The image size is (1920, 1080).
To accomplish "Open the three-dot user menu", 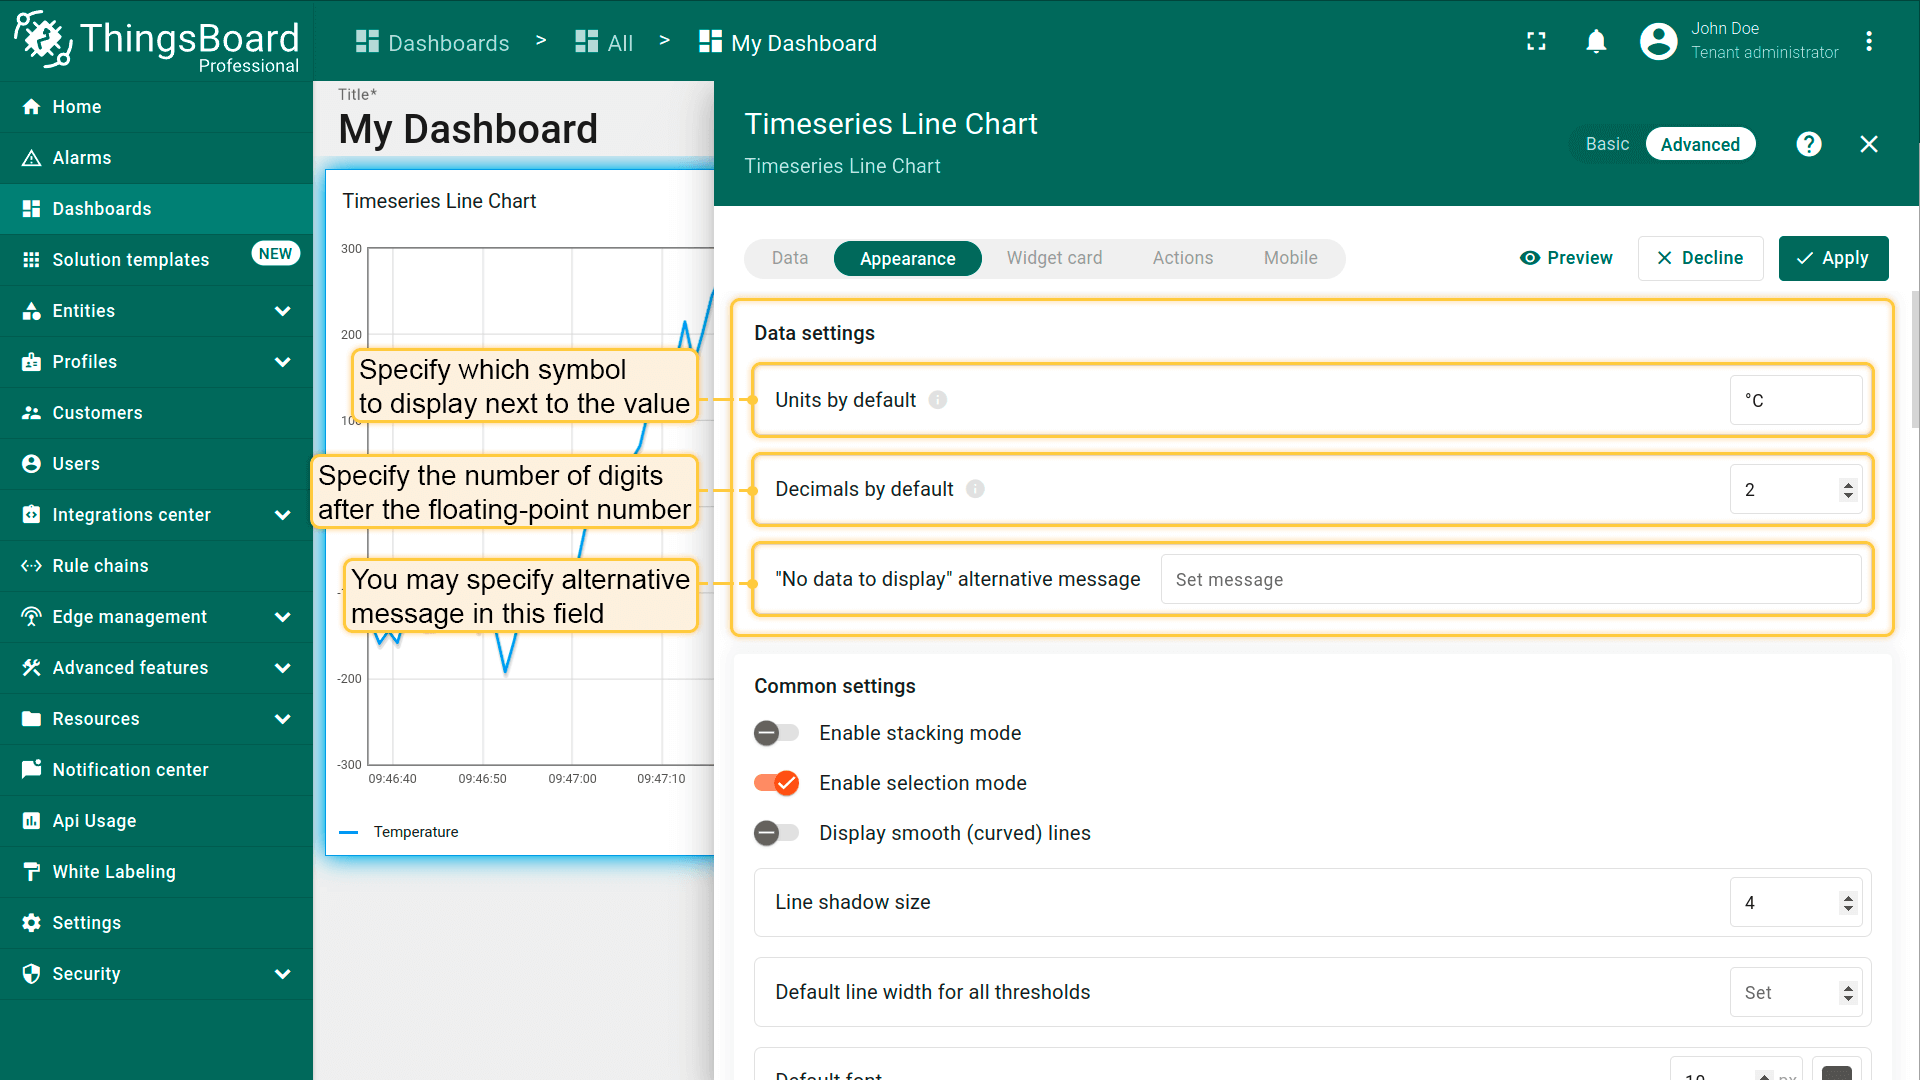I will click(1868, 42).
